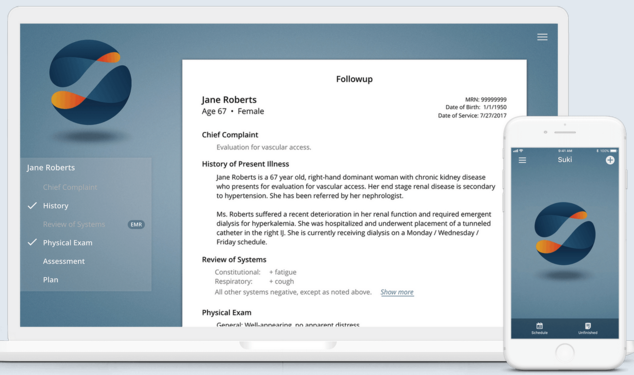
Task: Click History of Present Illness heading
Action: click(x=245, y=164)
